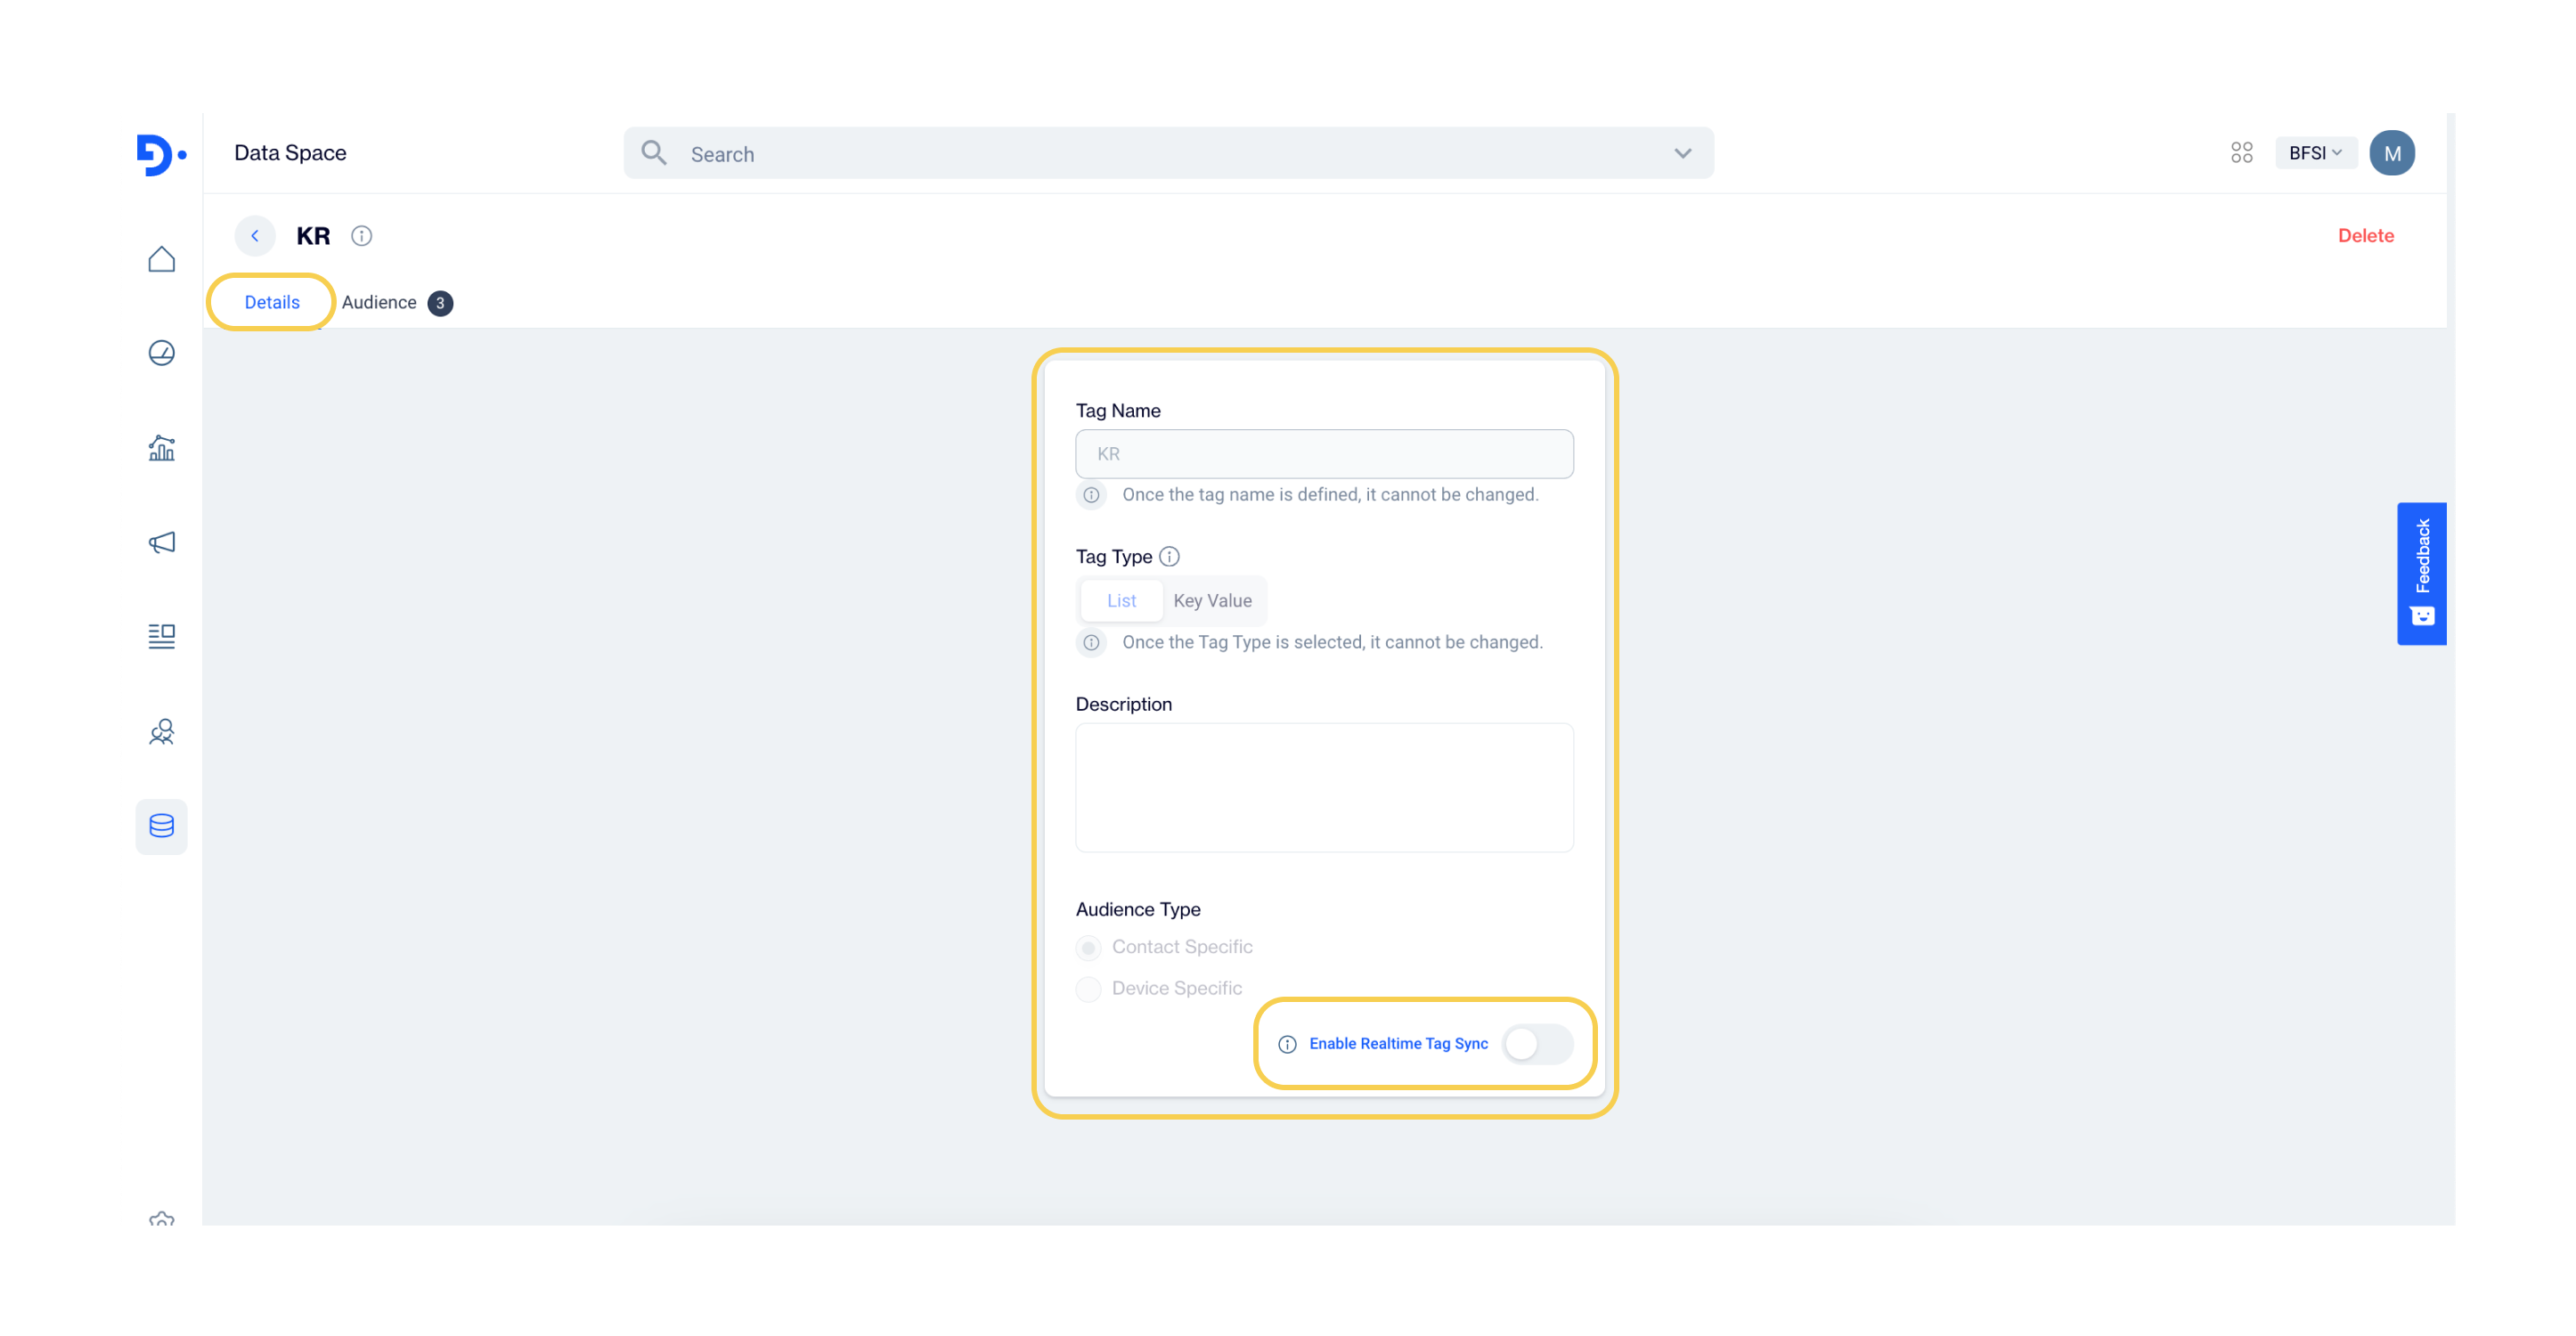Open the campaigns megaphone sidebar icon
2576x1336 pixels.
click(x=161, y=542)
